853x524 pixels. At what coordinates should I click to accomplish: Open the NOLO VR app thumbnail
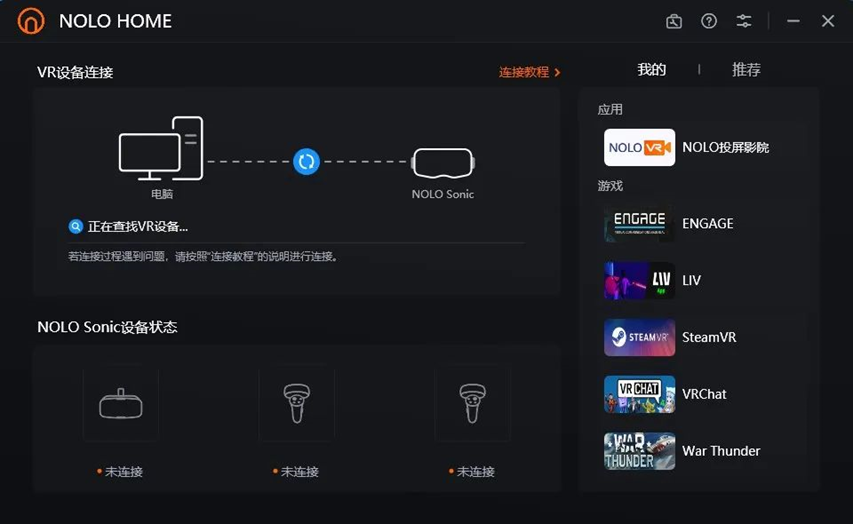[639, 147]
